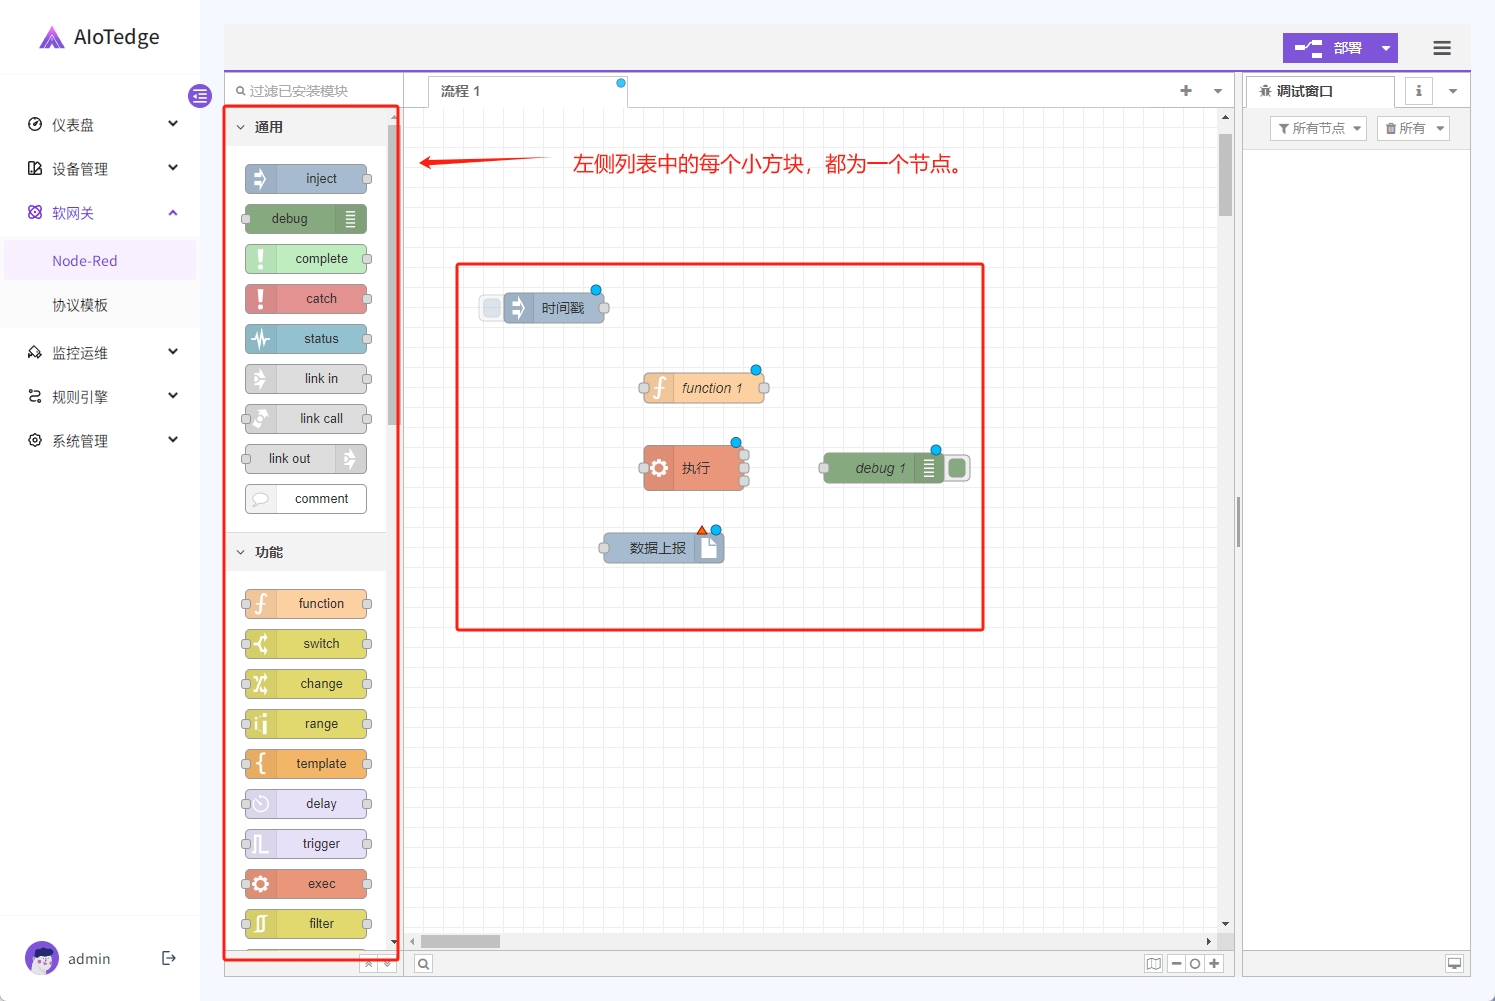This screenshot has width=1495, height=1001.
Task: Click the 所有节点 filter button
Action: tap(1318, 128)
